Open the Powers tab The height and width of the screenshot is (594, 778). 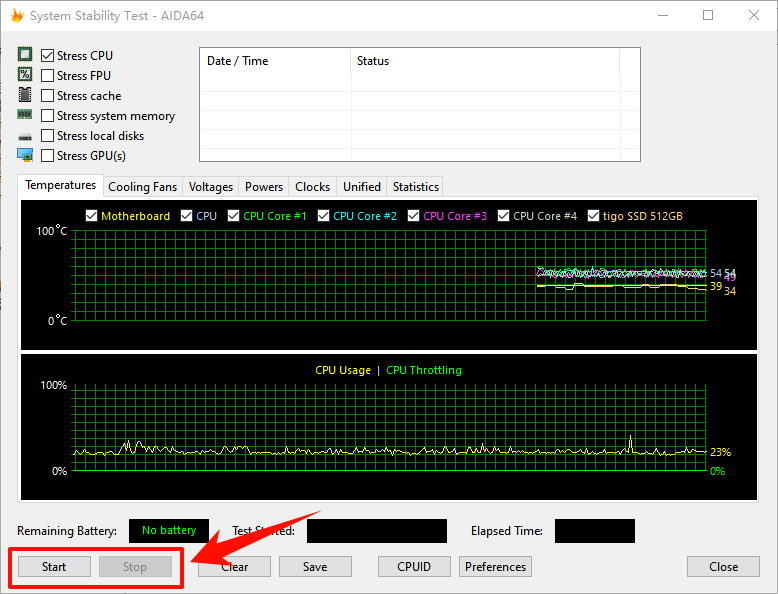click(x=263, y=187)
